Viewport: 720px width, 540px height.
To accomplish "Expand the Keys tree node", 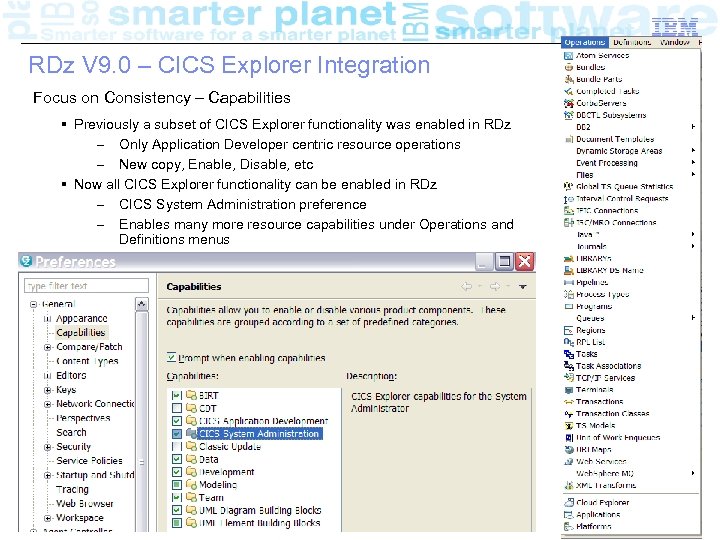I will (x=47, y=390).
